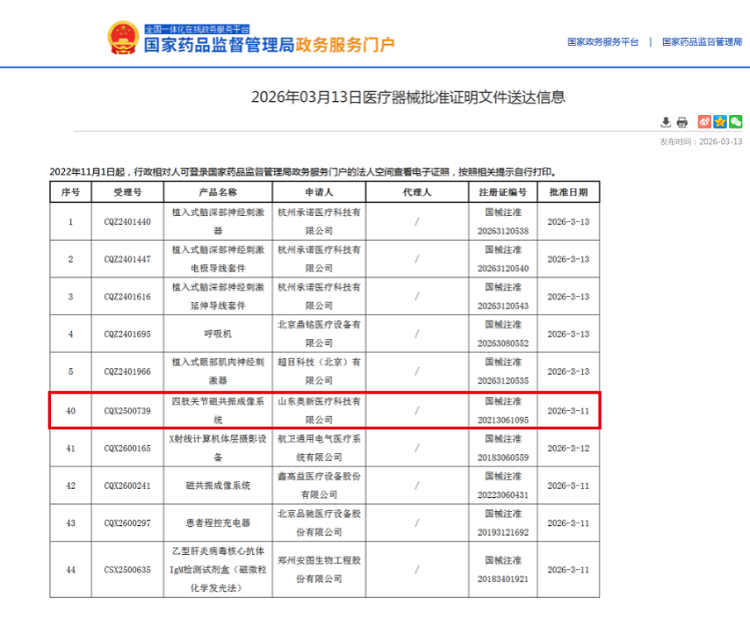This screenshot has height=619, width=750.
Task: Open the 国家药品监督管理局 header link
Action: (702, 42)
